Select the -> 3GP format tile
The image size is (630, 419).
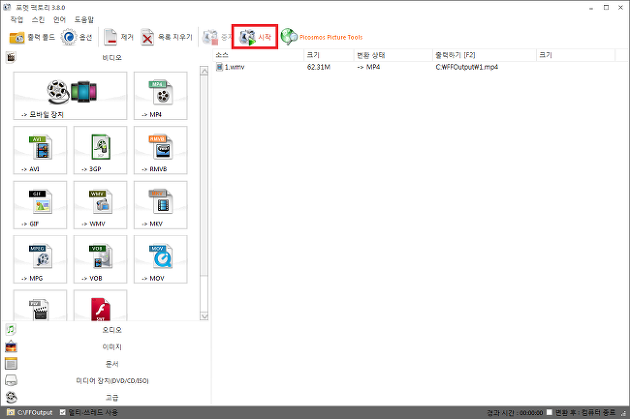pos(100,150)
